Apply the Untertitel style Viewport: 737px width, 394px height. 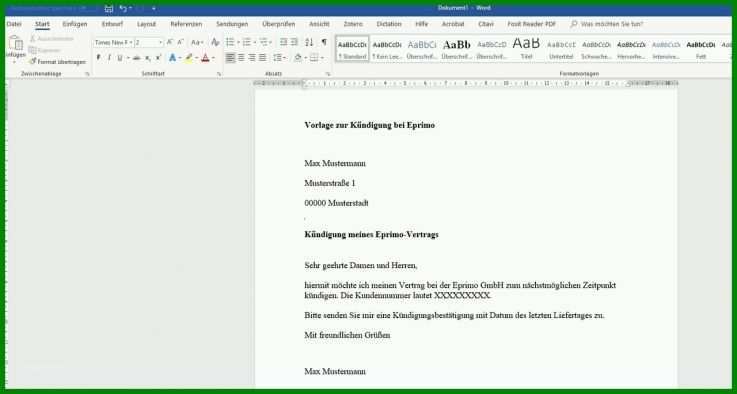pos(561,49)
